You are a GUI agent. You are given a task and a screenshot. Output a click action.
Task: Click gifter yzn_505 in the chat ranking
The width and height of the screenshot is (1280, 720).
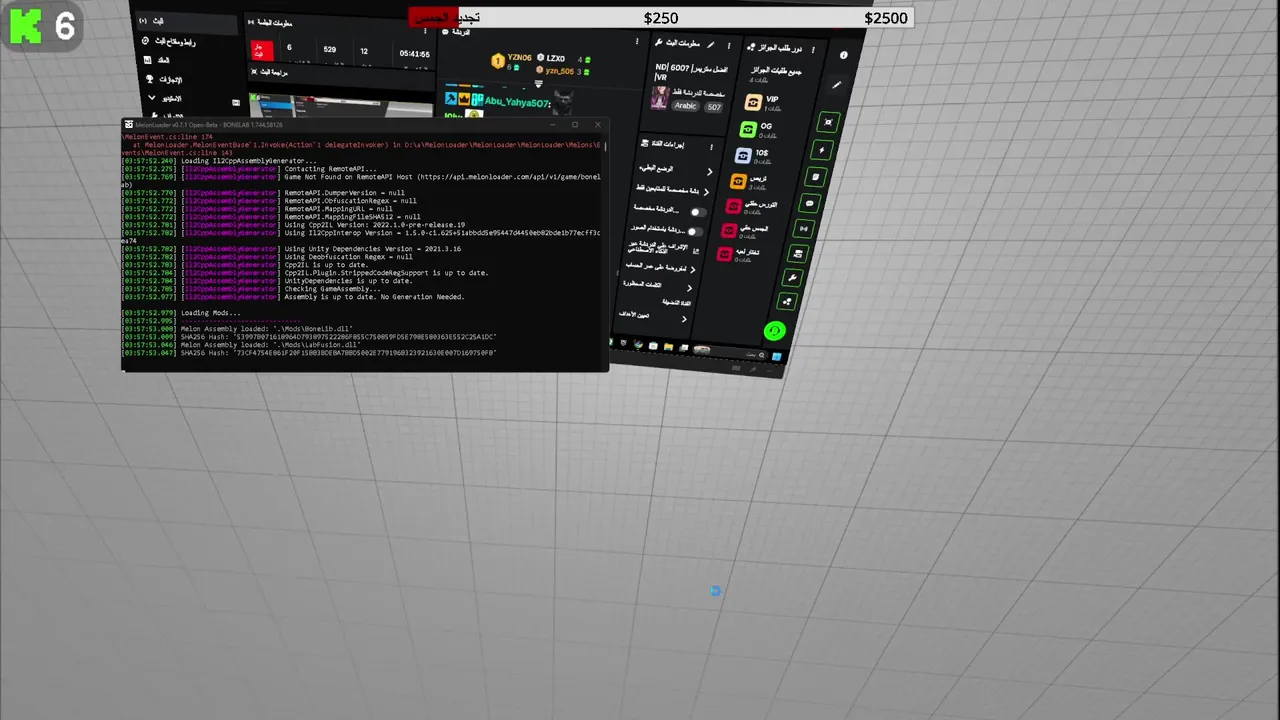(x=560, y=71)
